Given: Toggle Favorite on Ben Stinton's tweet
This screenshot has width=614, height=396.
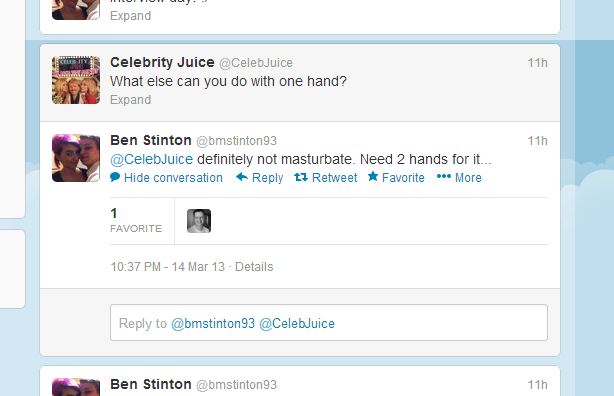Looking at the screenshot, I should 403,178.
